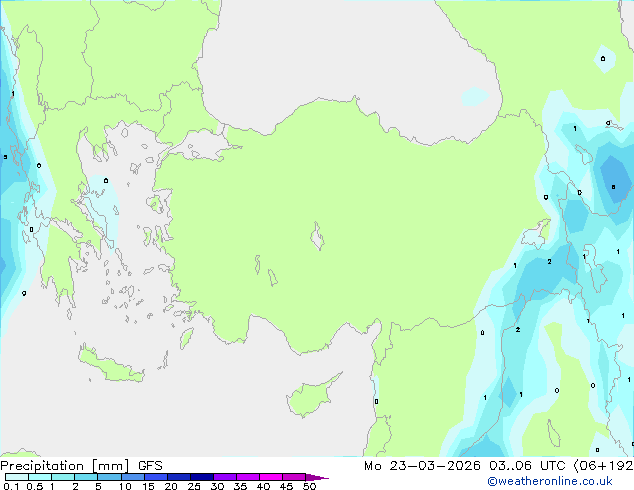634x490 pixels.
Task: Select the 0.5–1 mm legend color box
Action: (40, 477)
